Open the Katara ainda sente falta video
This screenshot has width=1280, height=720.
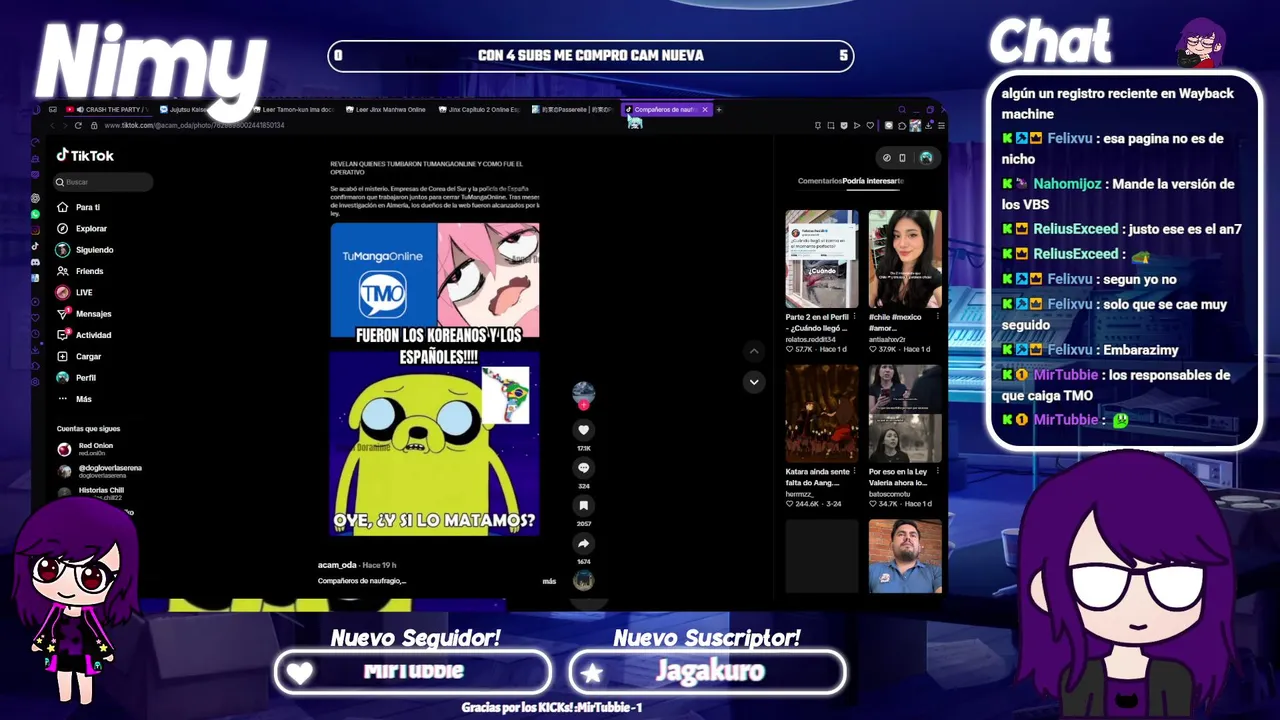click(822, 413)
